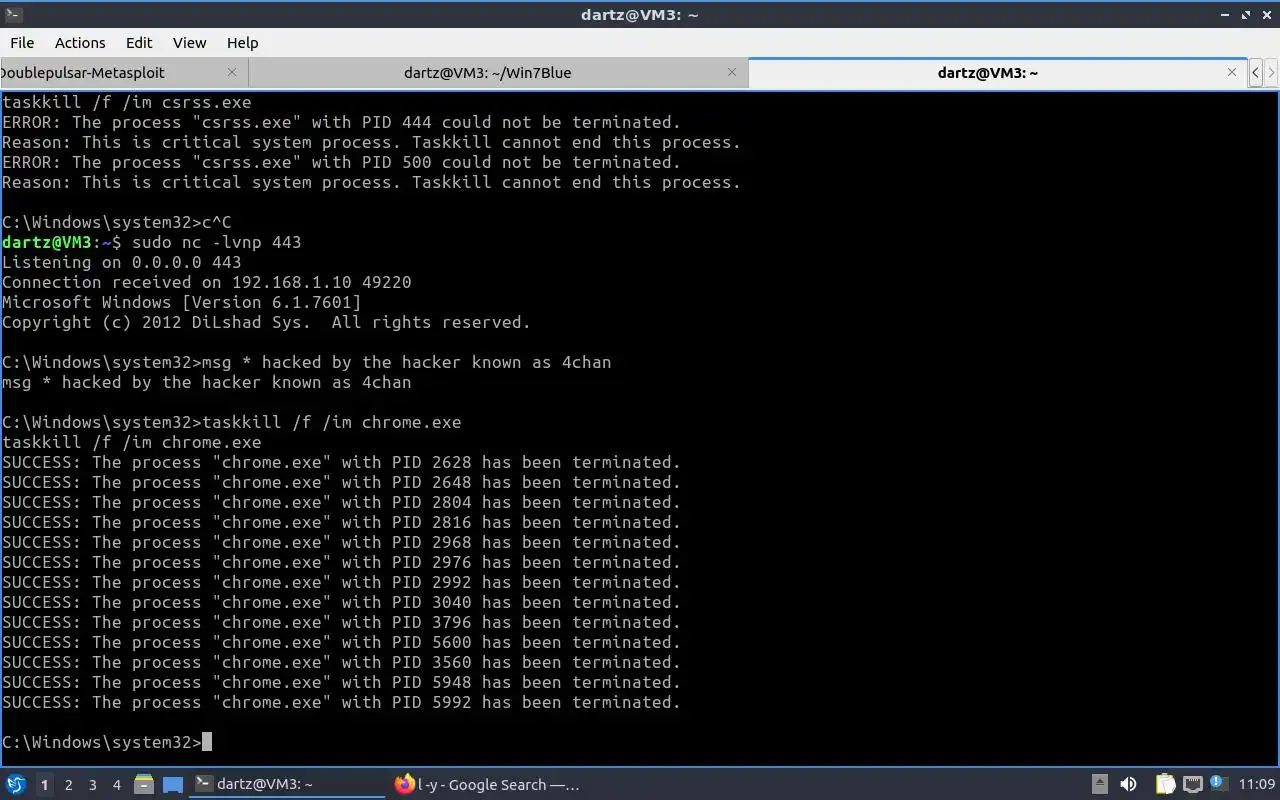Image resolution: width=1280 pixels, height=800 pixels.
Task: Switch to the dartz@VM3: ~/Win7Blue tab
Action: [x=498, y=72]
